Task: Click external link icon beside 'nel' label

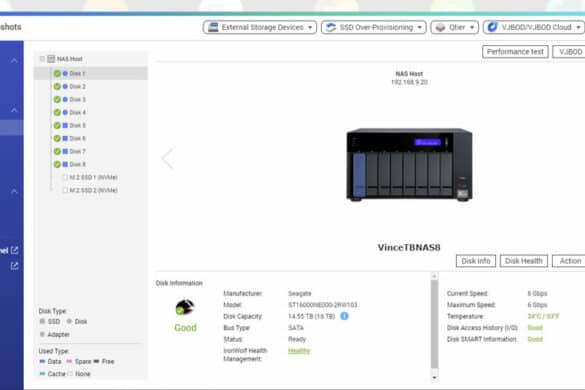Action: 14,250
